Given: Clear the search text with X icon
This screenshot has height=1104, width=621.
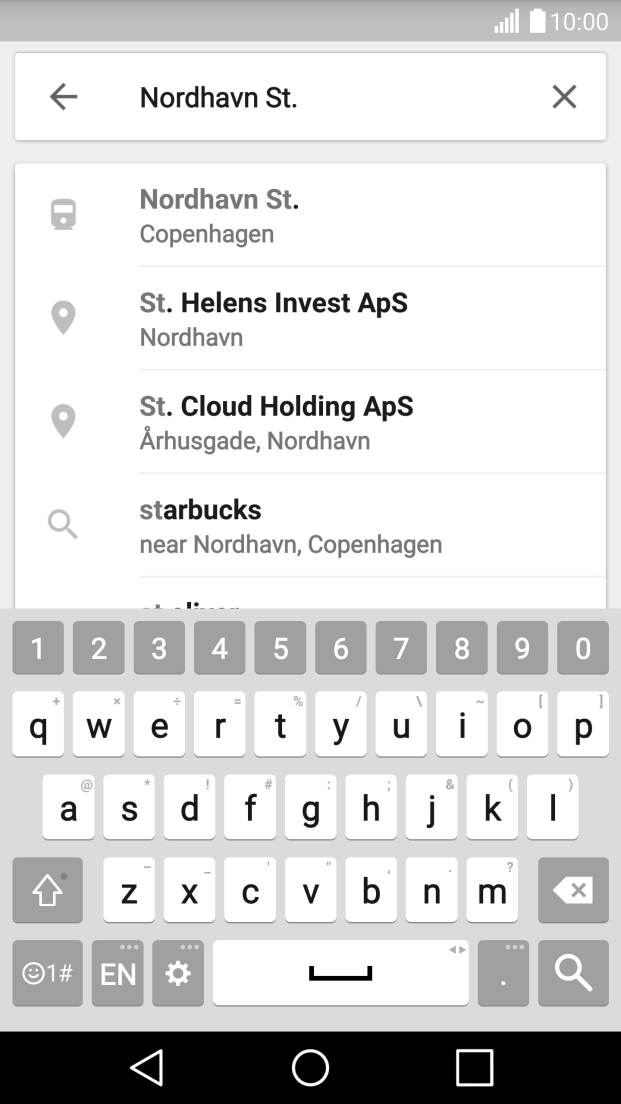Looking at the screenshot, I should pos(564,96).
